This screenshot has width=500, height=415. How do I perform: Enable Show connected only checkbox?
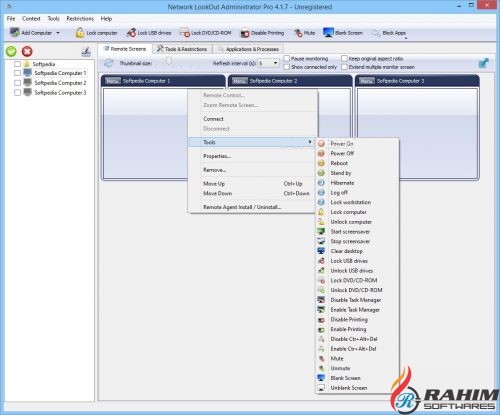(286, 67)
